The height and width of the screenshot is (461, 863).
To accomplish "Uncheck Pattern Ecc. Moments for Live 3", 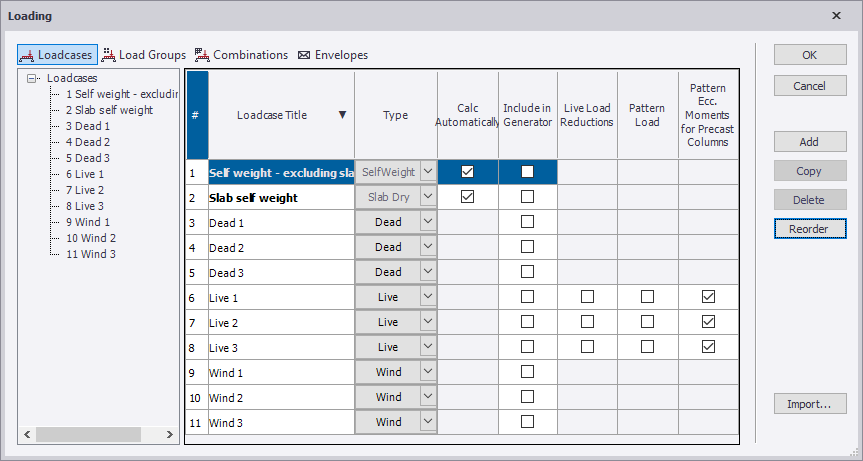I will click(x=708, y=347).
